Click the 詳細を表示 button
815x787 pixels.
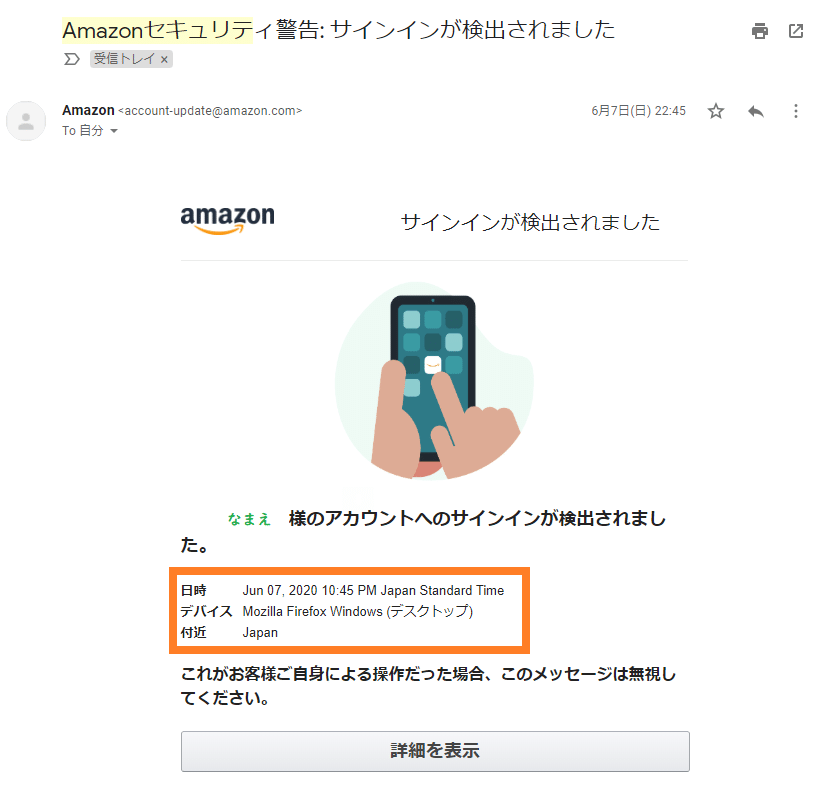[x=435, y=751]
